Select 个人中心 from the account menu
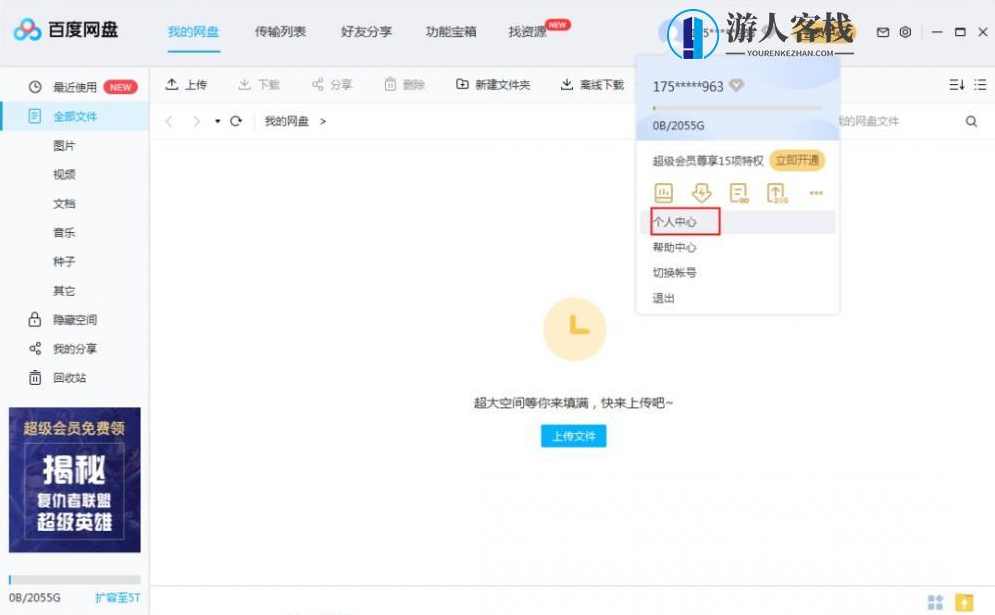 675,222
